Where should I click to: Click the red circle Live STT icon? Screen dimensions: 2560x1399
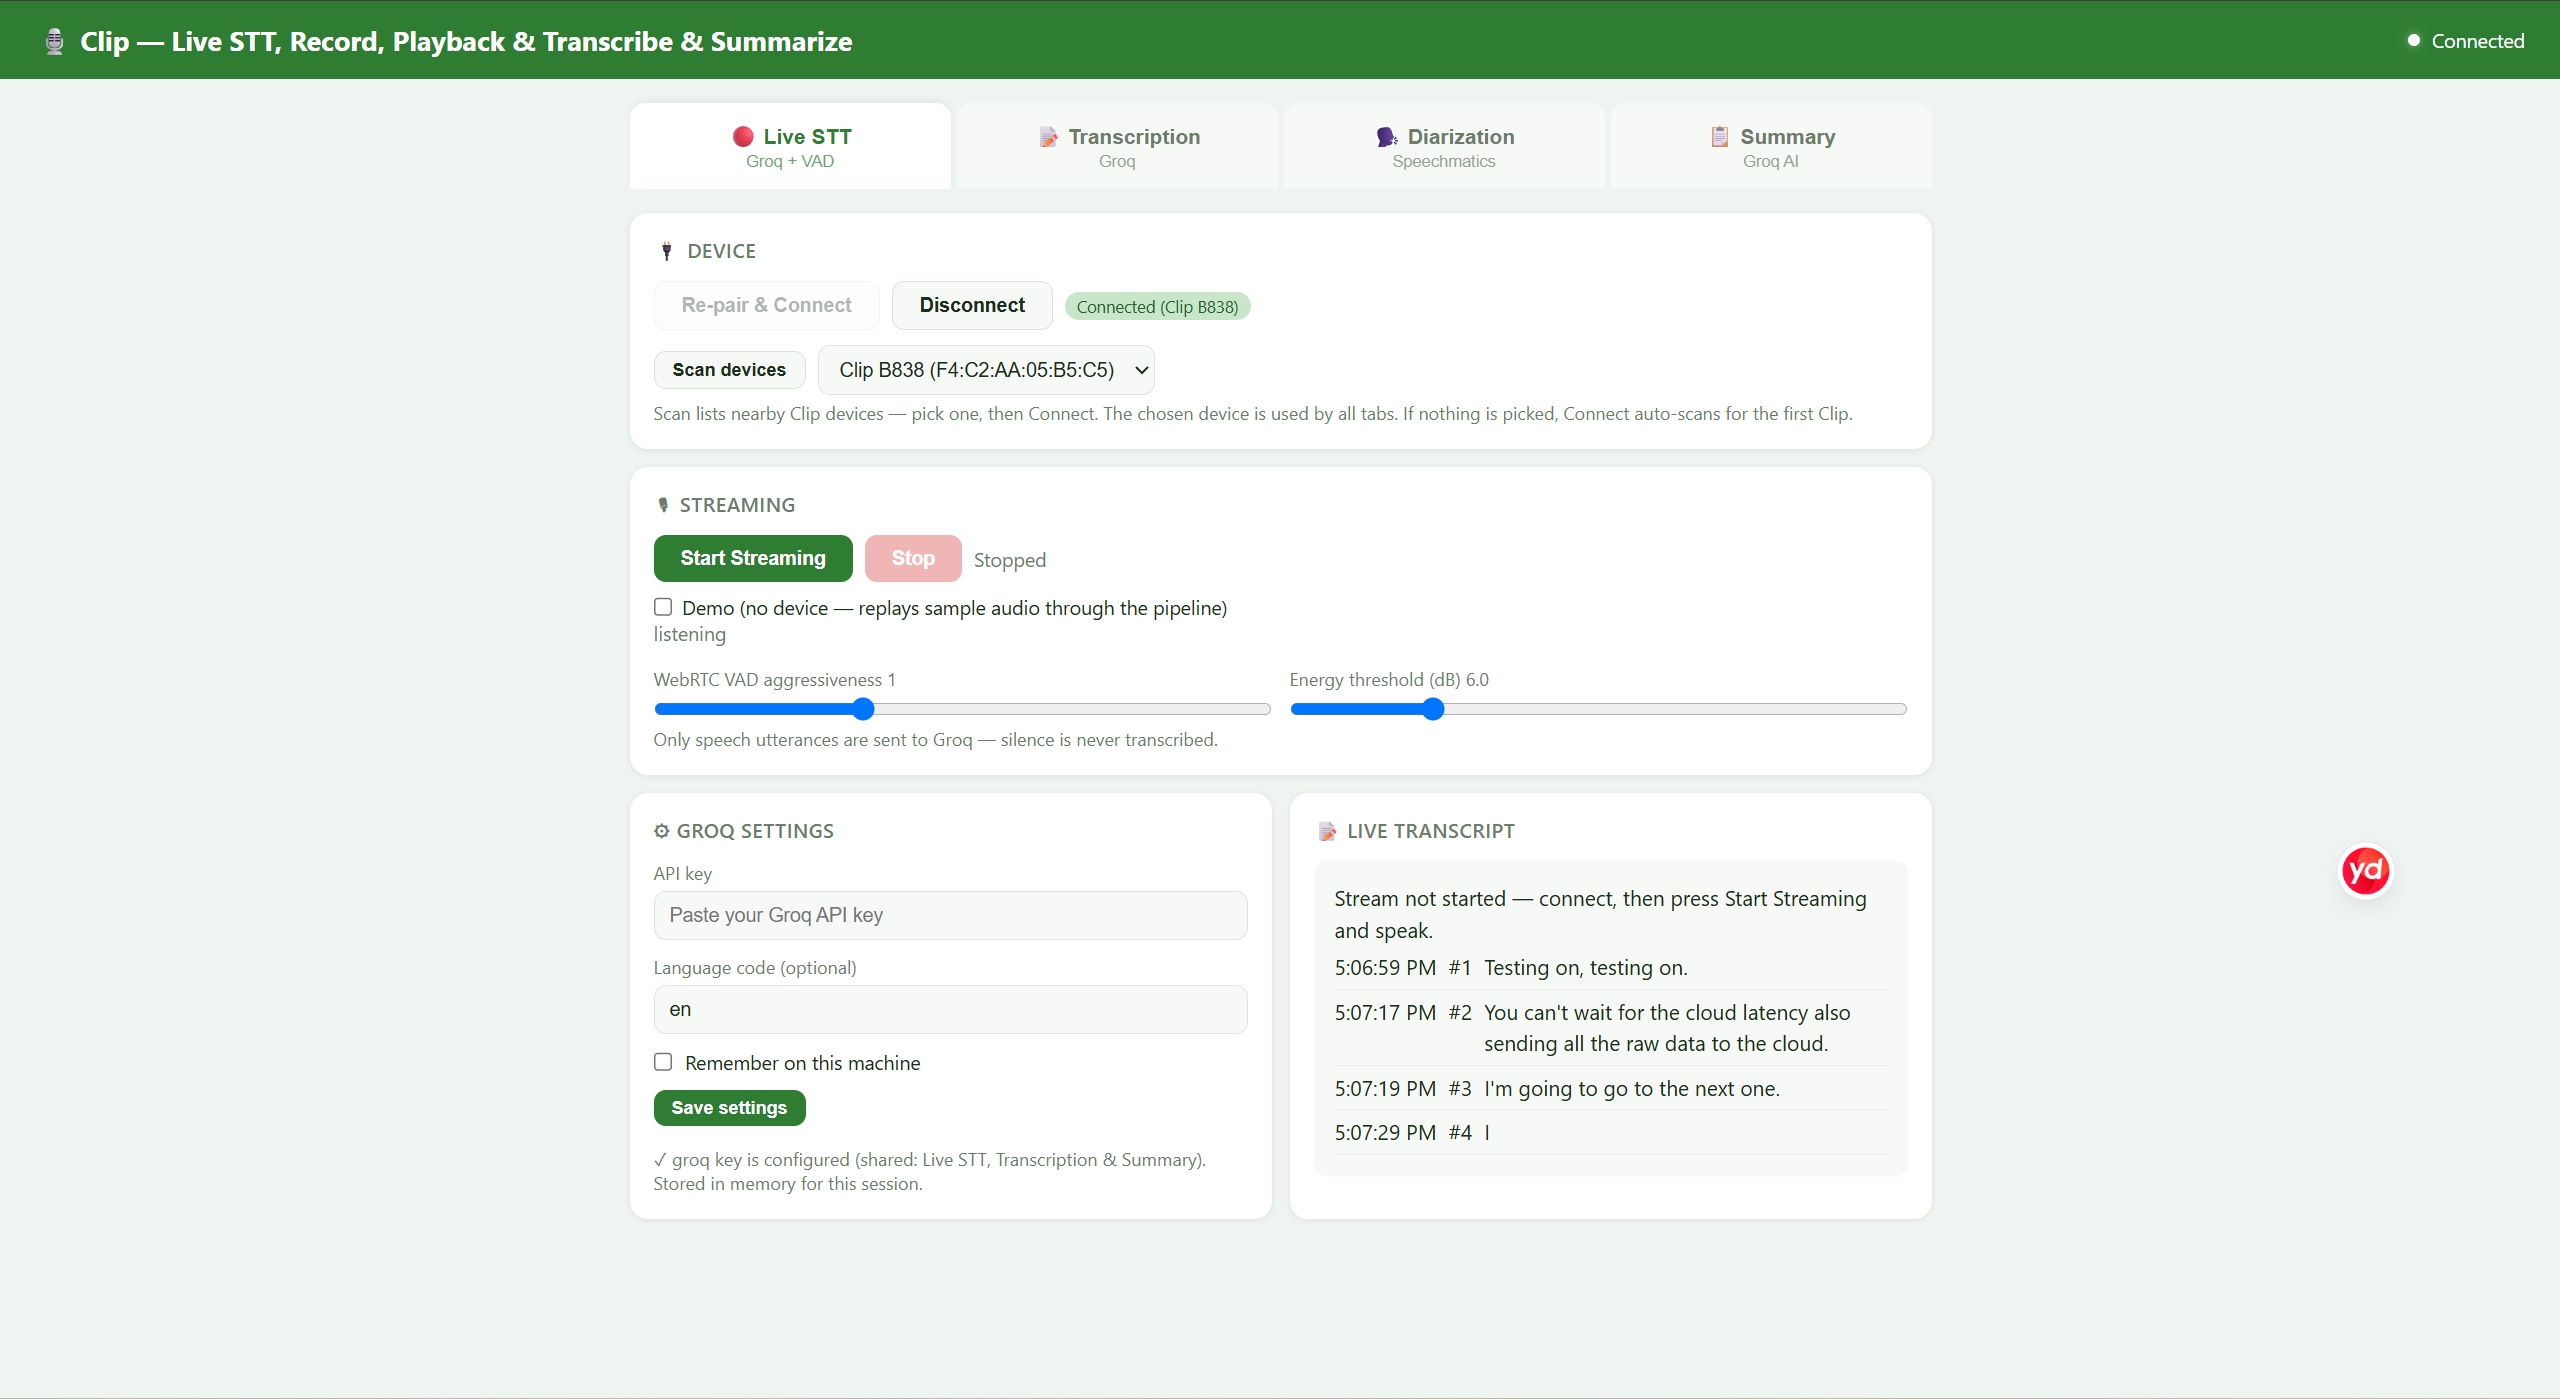743,136
